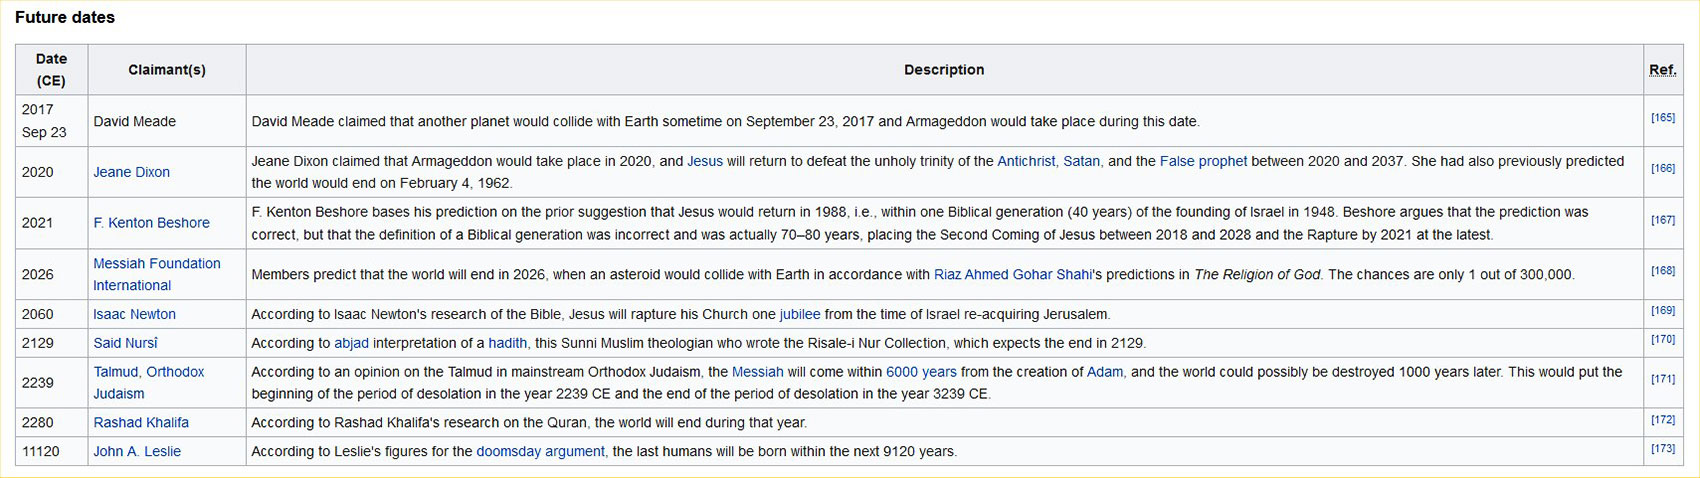Follow the jubilee link
Image resolution: width=1700 pixels, height=478 pixels.
pos(799,314)
